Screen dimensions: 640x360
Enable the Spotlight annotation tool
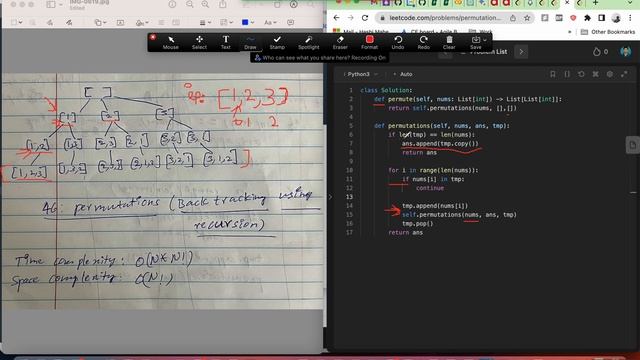(309, 42)
